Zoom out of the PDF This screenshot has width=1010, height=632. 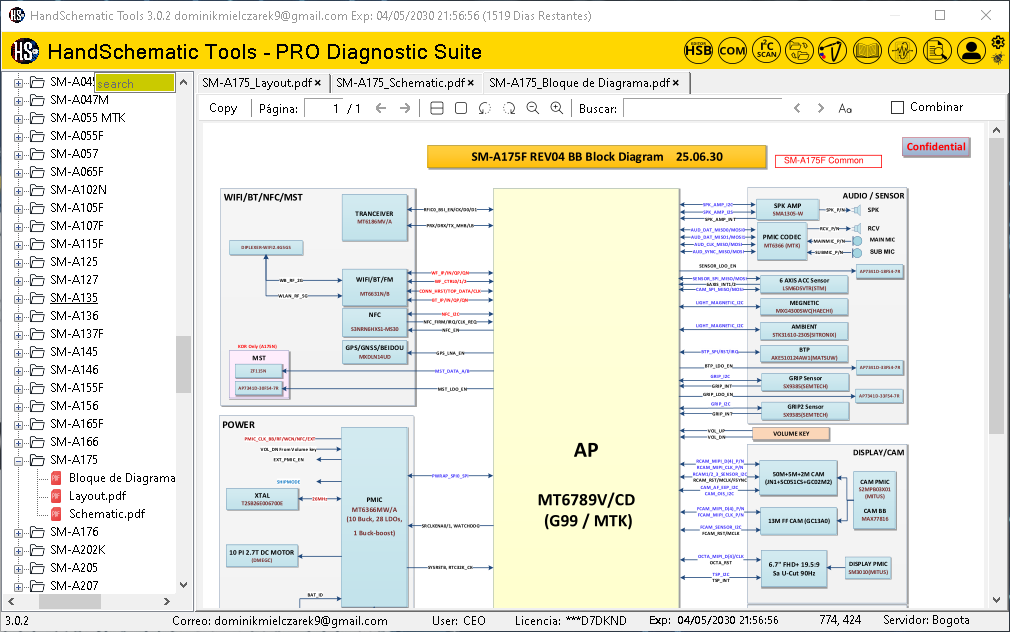click(533, 108)
